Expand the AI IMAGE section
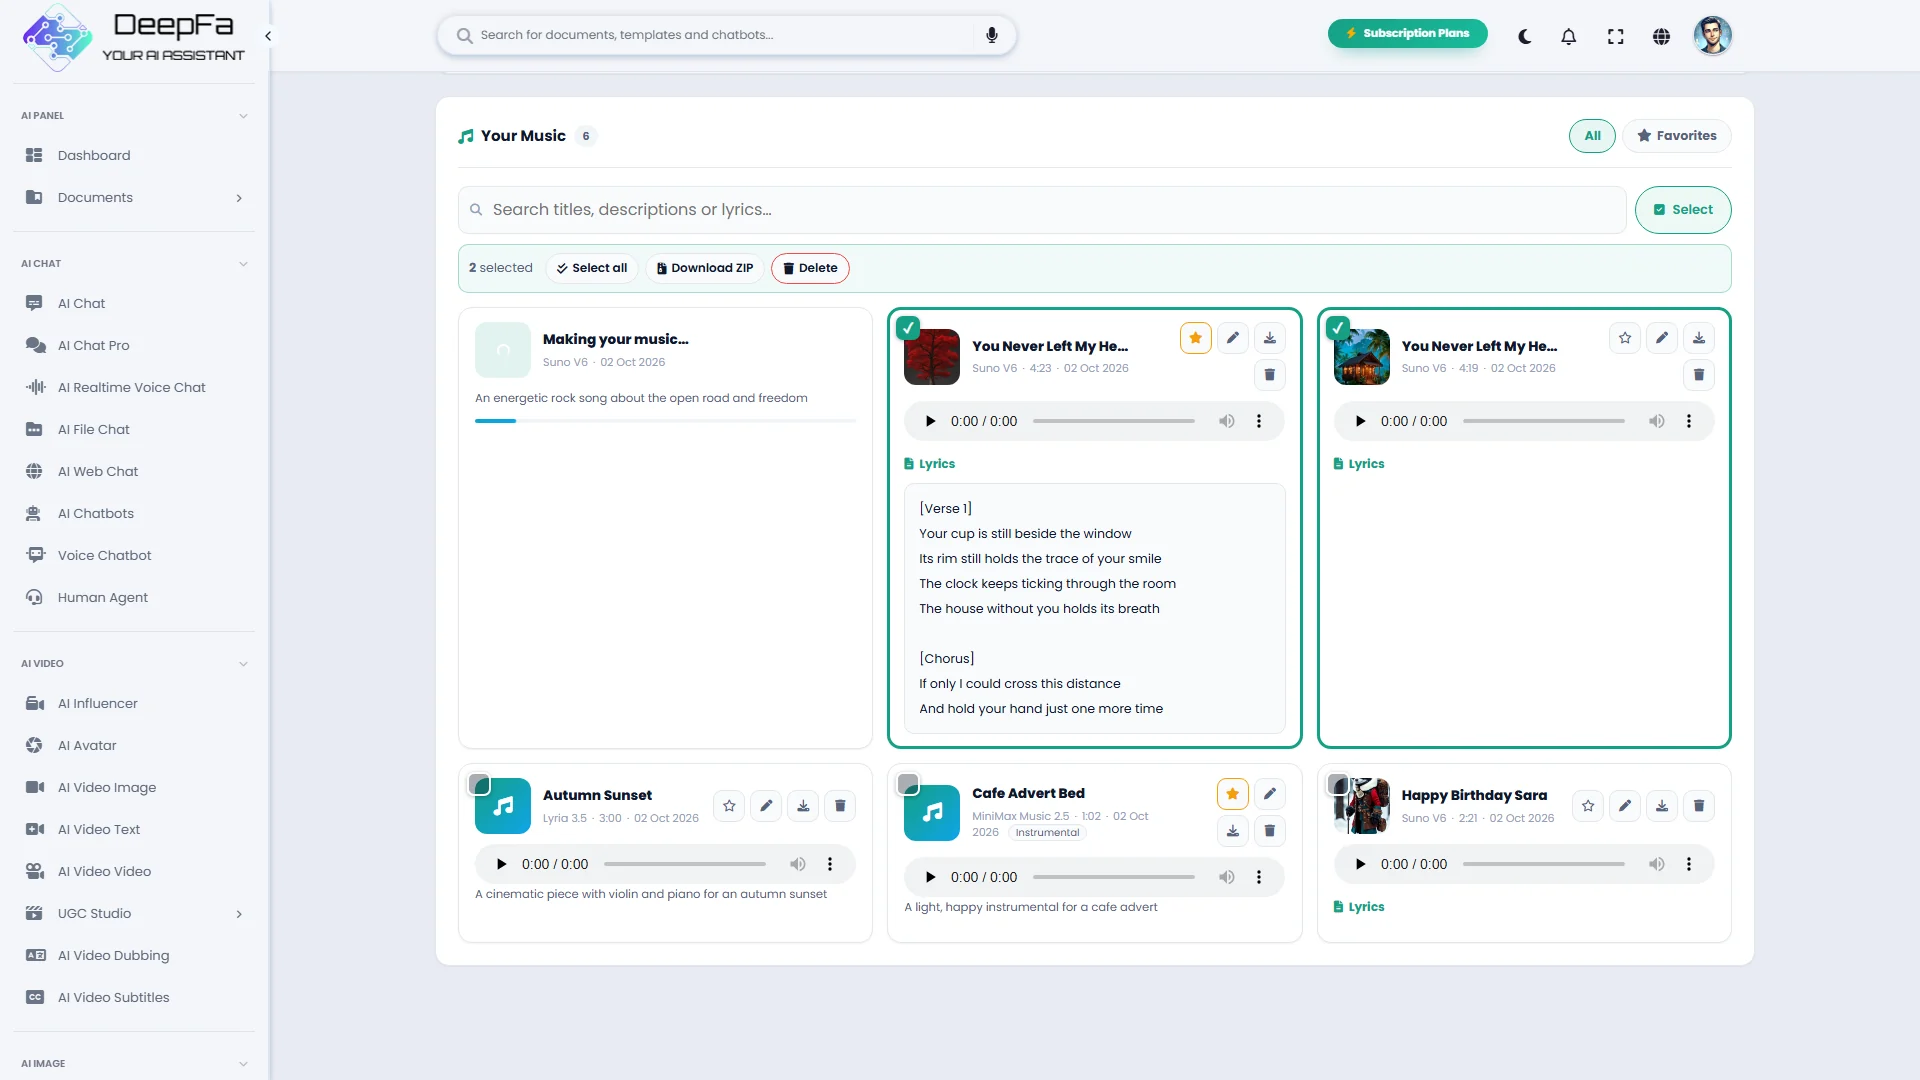Viewport: 1920px width, 1080px height. click(243, 1064)
